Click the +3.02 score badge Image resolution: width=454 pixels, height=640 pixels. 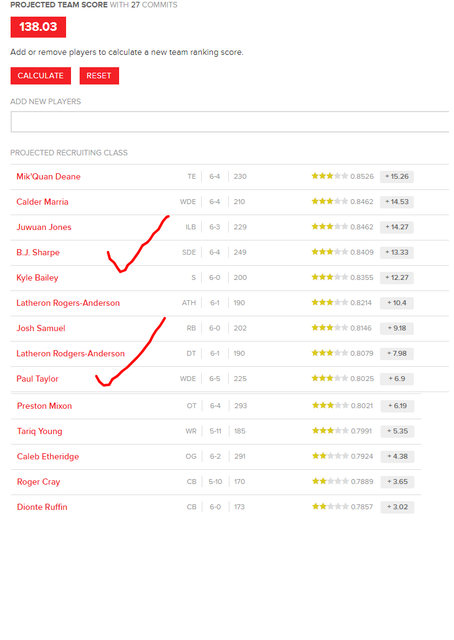coord(397,507)
